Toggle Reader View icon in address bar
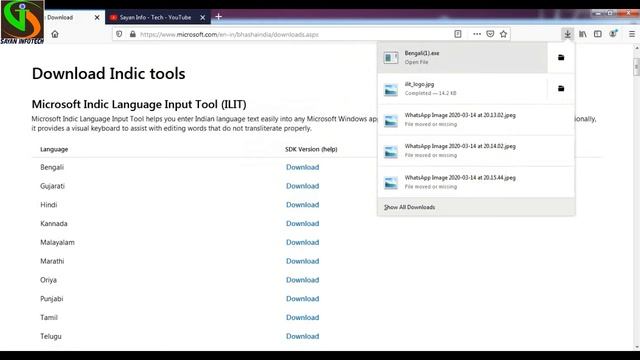The height and width of the screenshot is (360, 640). pyautogui.click(x=458, y=34)
